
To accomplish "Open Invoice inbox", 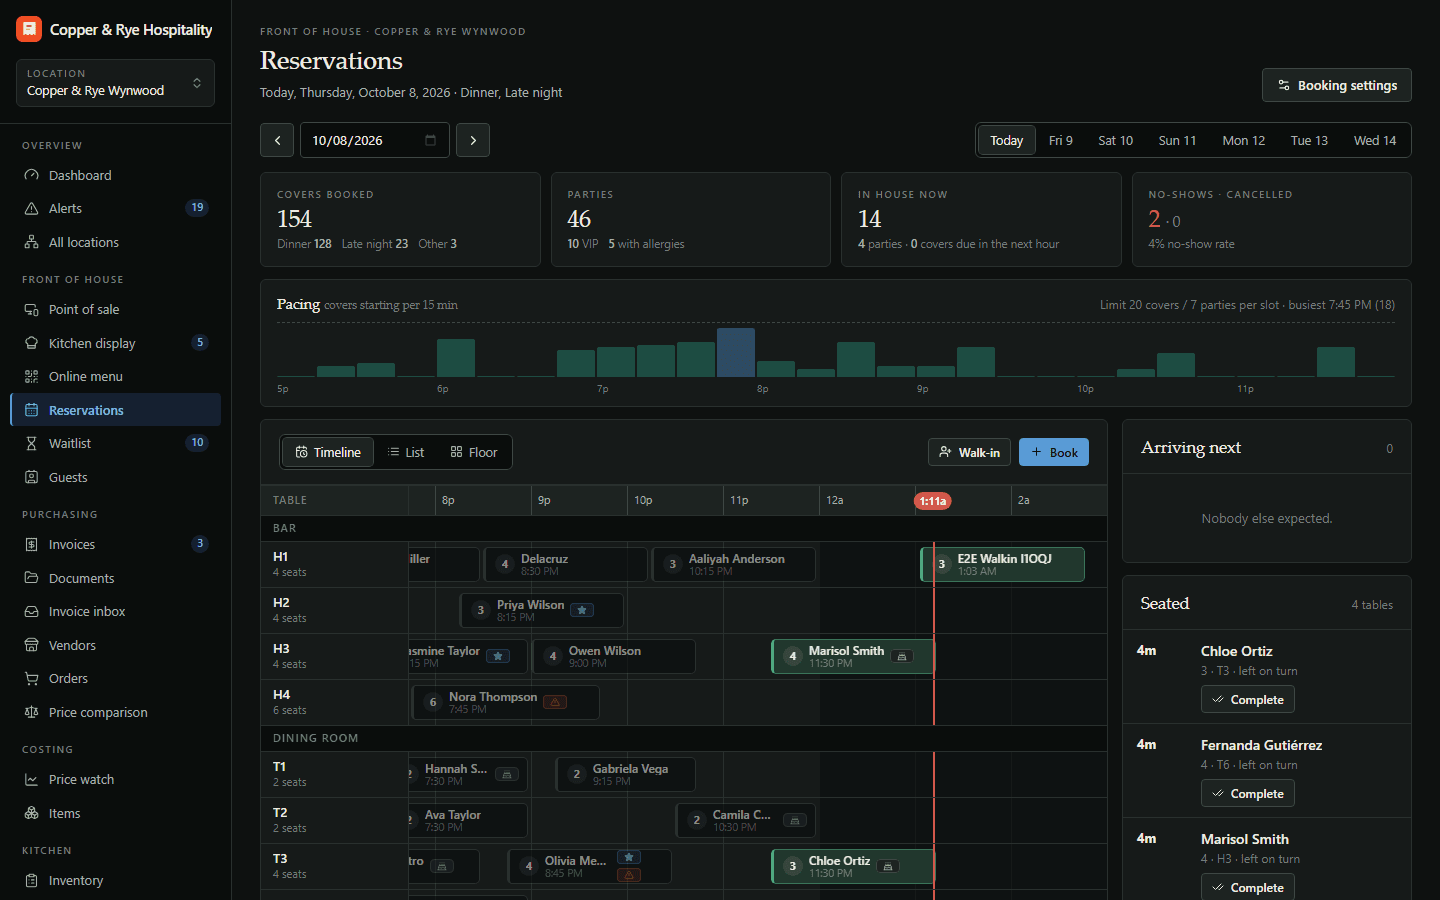I will [x=115, y=611].
